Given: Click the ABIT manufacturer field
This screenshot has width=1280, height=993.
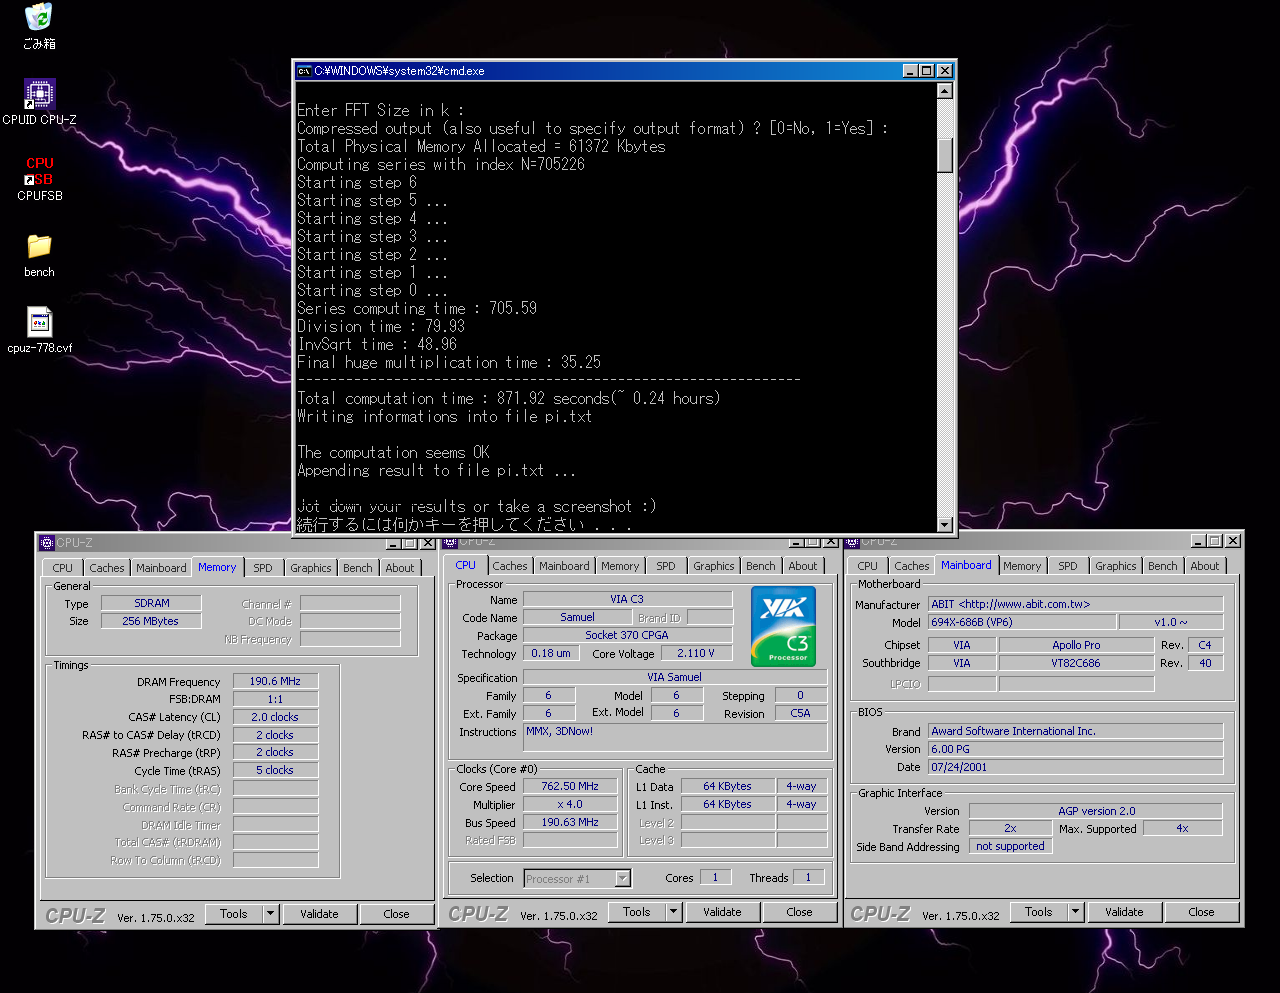Looking at the screenshot, I should coord(1076,604).
